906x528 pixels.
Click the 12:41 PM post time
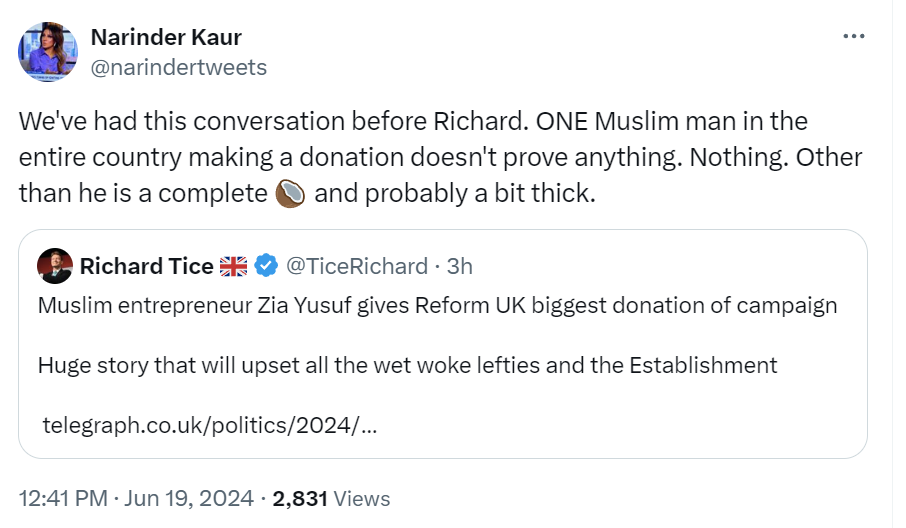pos(64,497)
